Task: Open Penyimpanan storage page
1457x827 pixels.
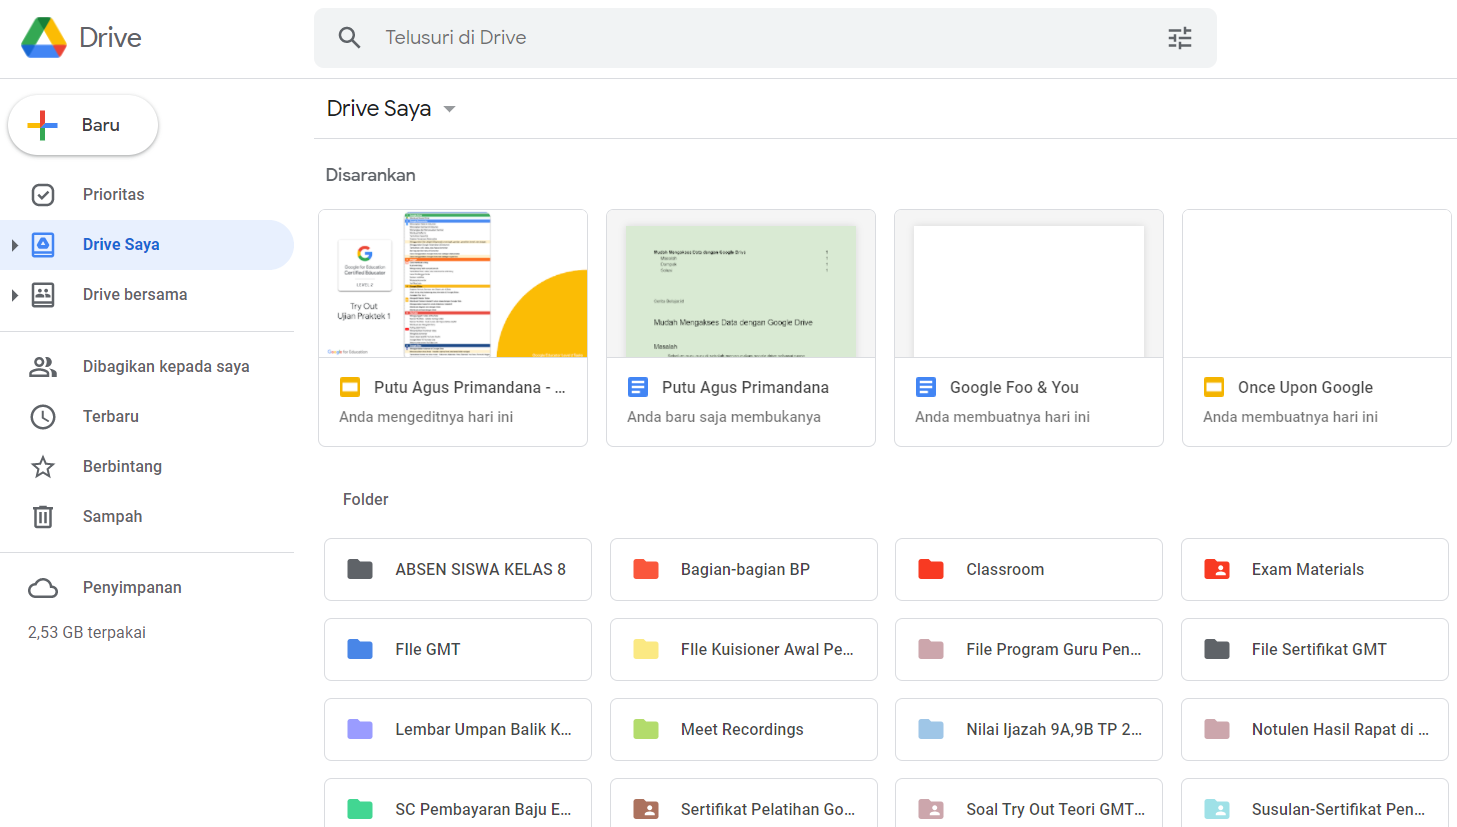Action: pyautogui.click(x=147, y=587)
